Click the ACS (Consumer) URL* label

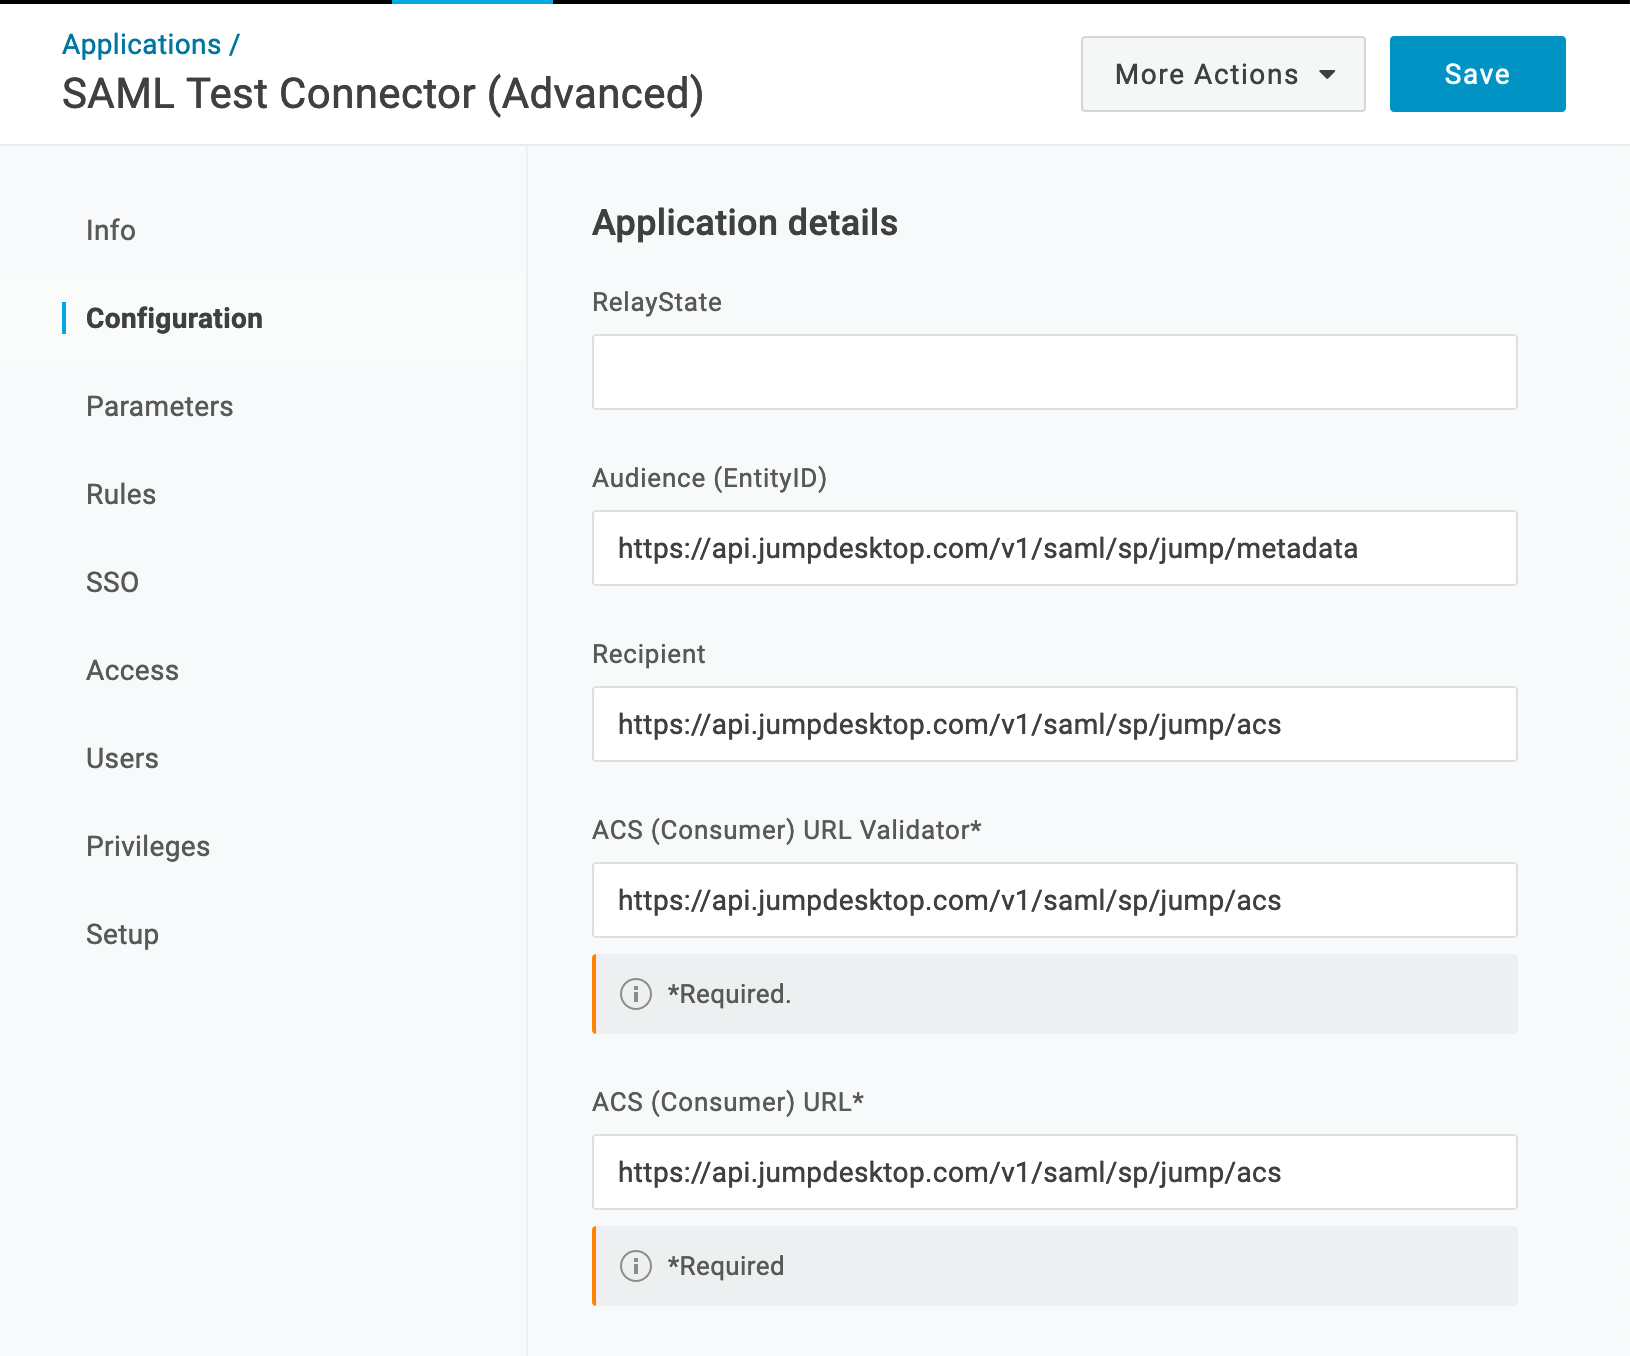pyautogui.click(x=728, y=1102)
